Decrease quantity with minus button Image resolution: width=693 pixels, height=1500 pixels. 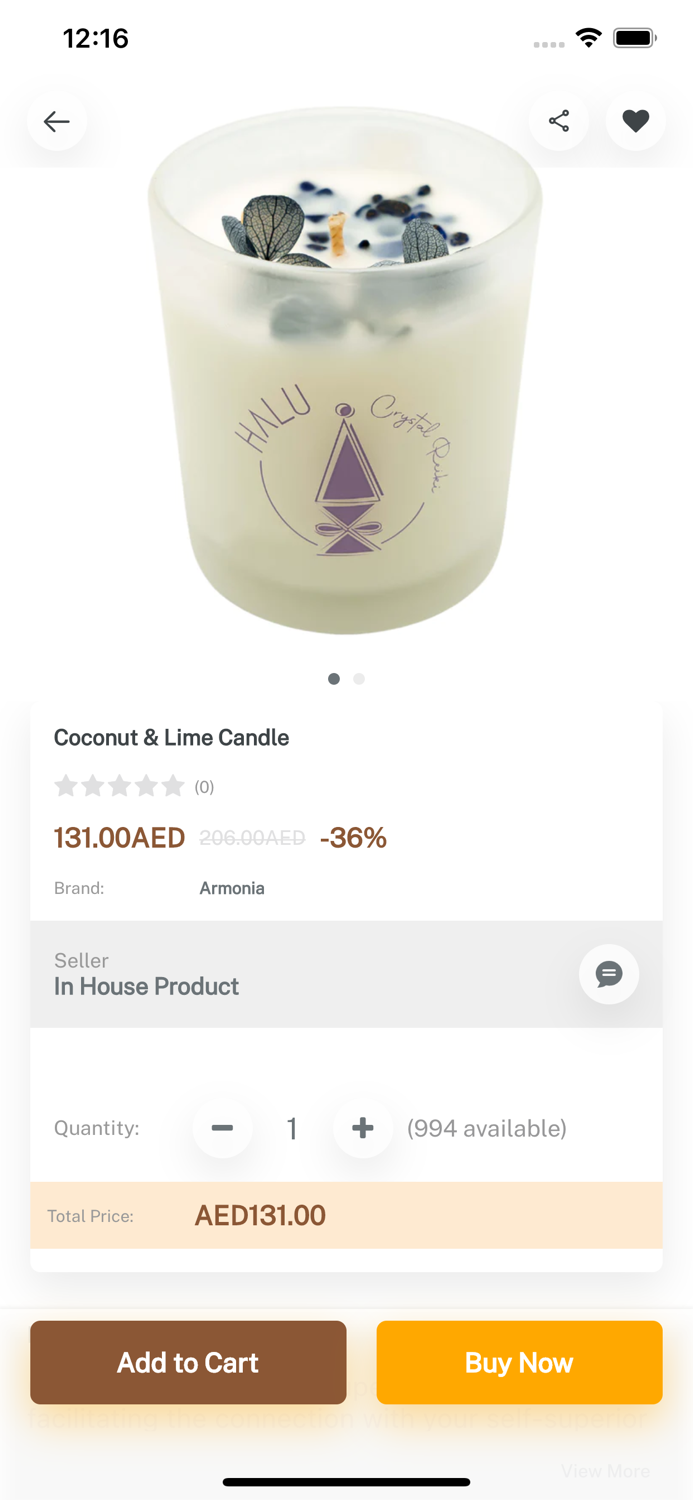pos(222,1128)
